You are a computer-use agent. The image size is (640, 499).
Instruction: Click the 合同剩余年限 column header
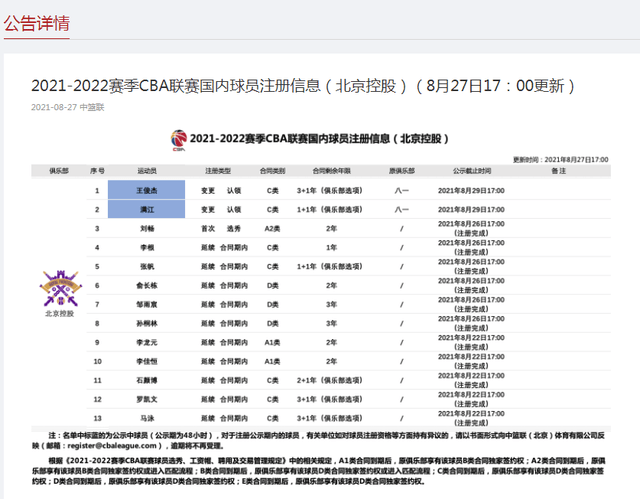331,171
